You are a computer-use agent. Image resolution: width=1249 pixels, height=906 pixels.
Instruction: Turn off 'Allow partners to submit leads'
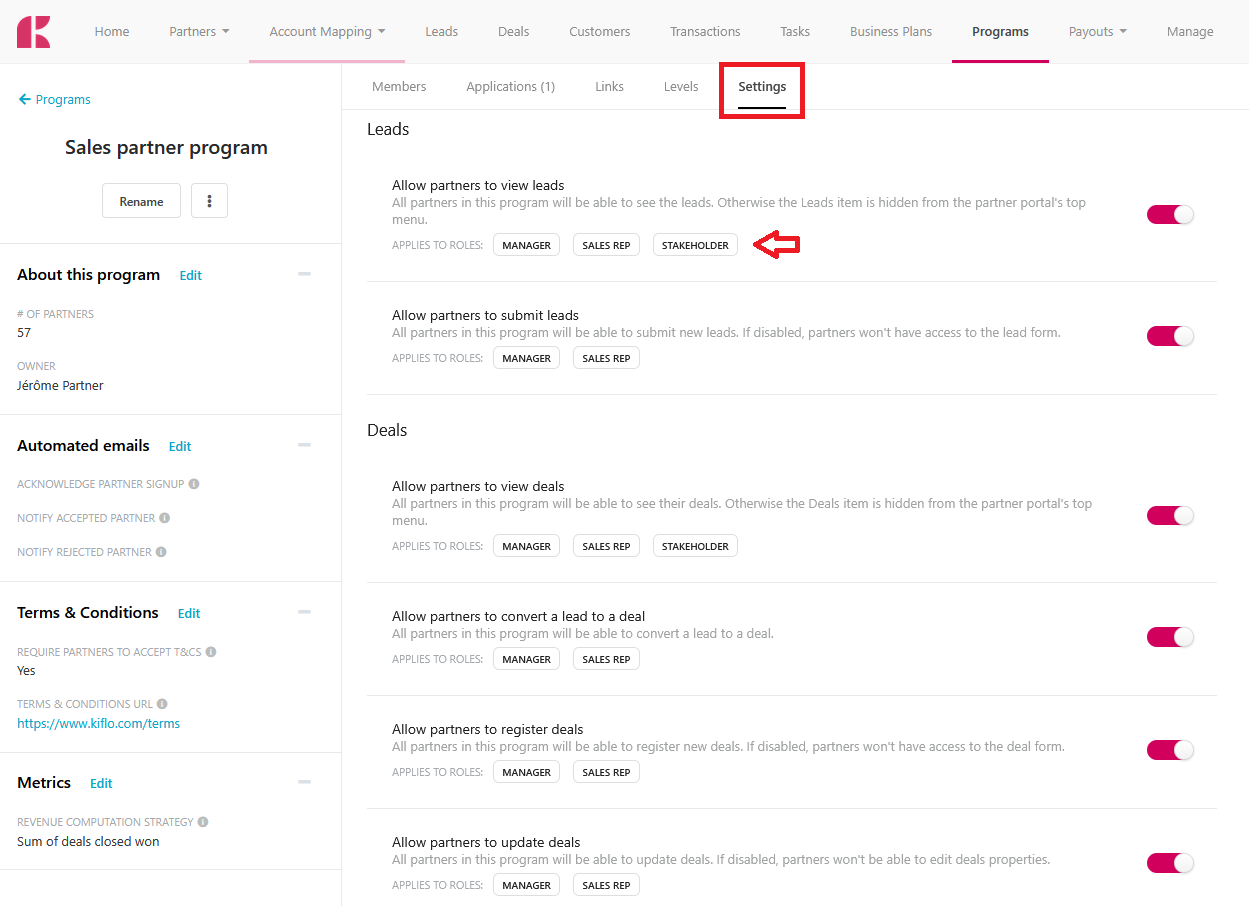tap(1170, 336)
